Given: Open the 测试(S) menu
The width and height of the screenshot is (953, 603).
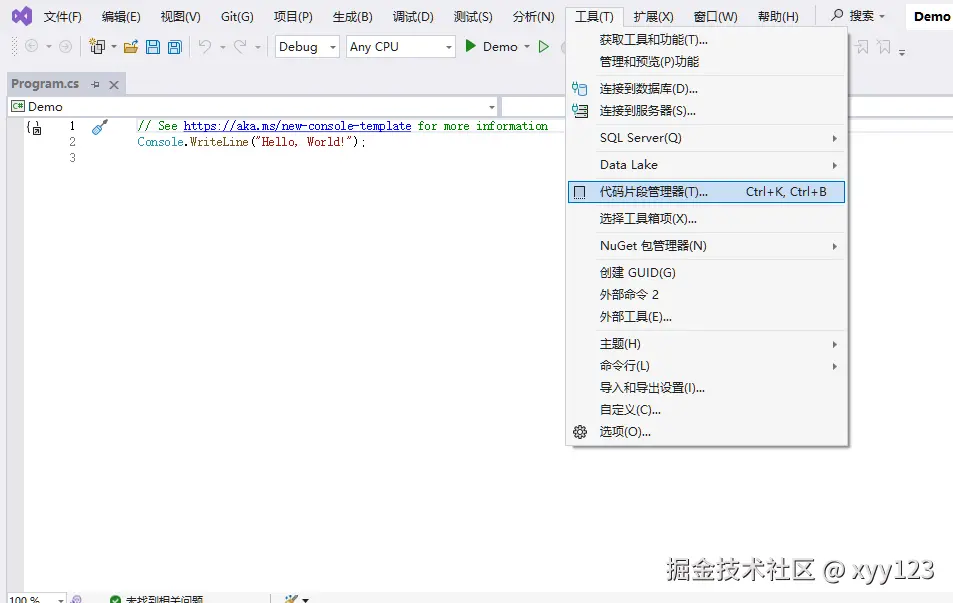Looking at the screenshot, I should pos(473,16).
